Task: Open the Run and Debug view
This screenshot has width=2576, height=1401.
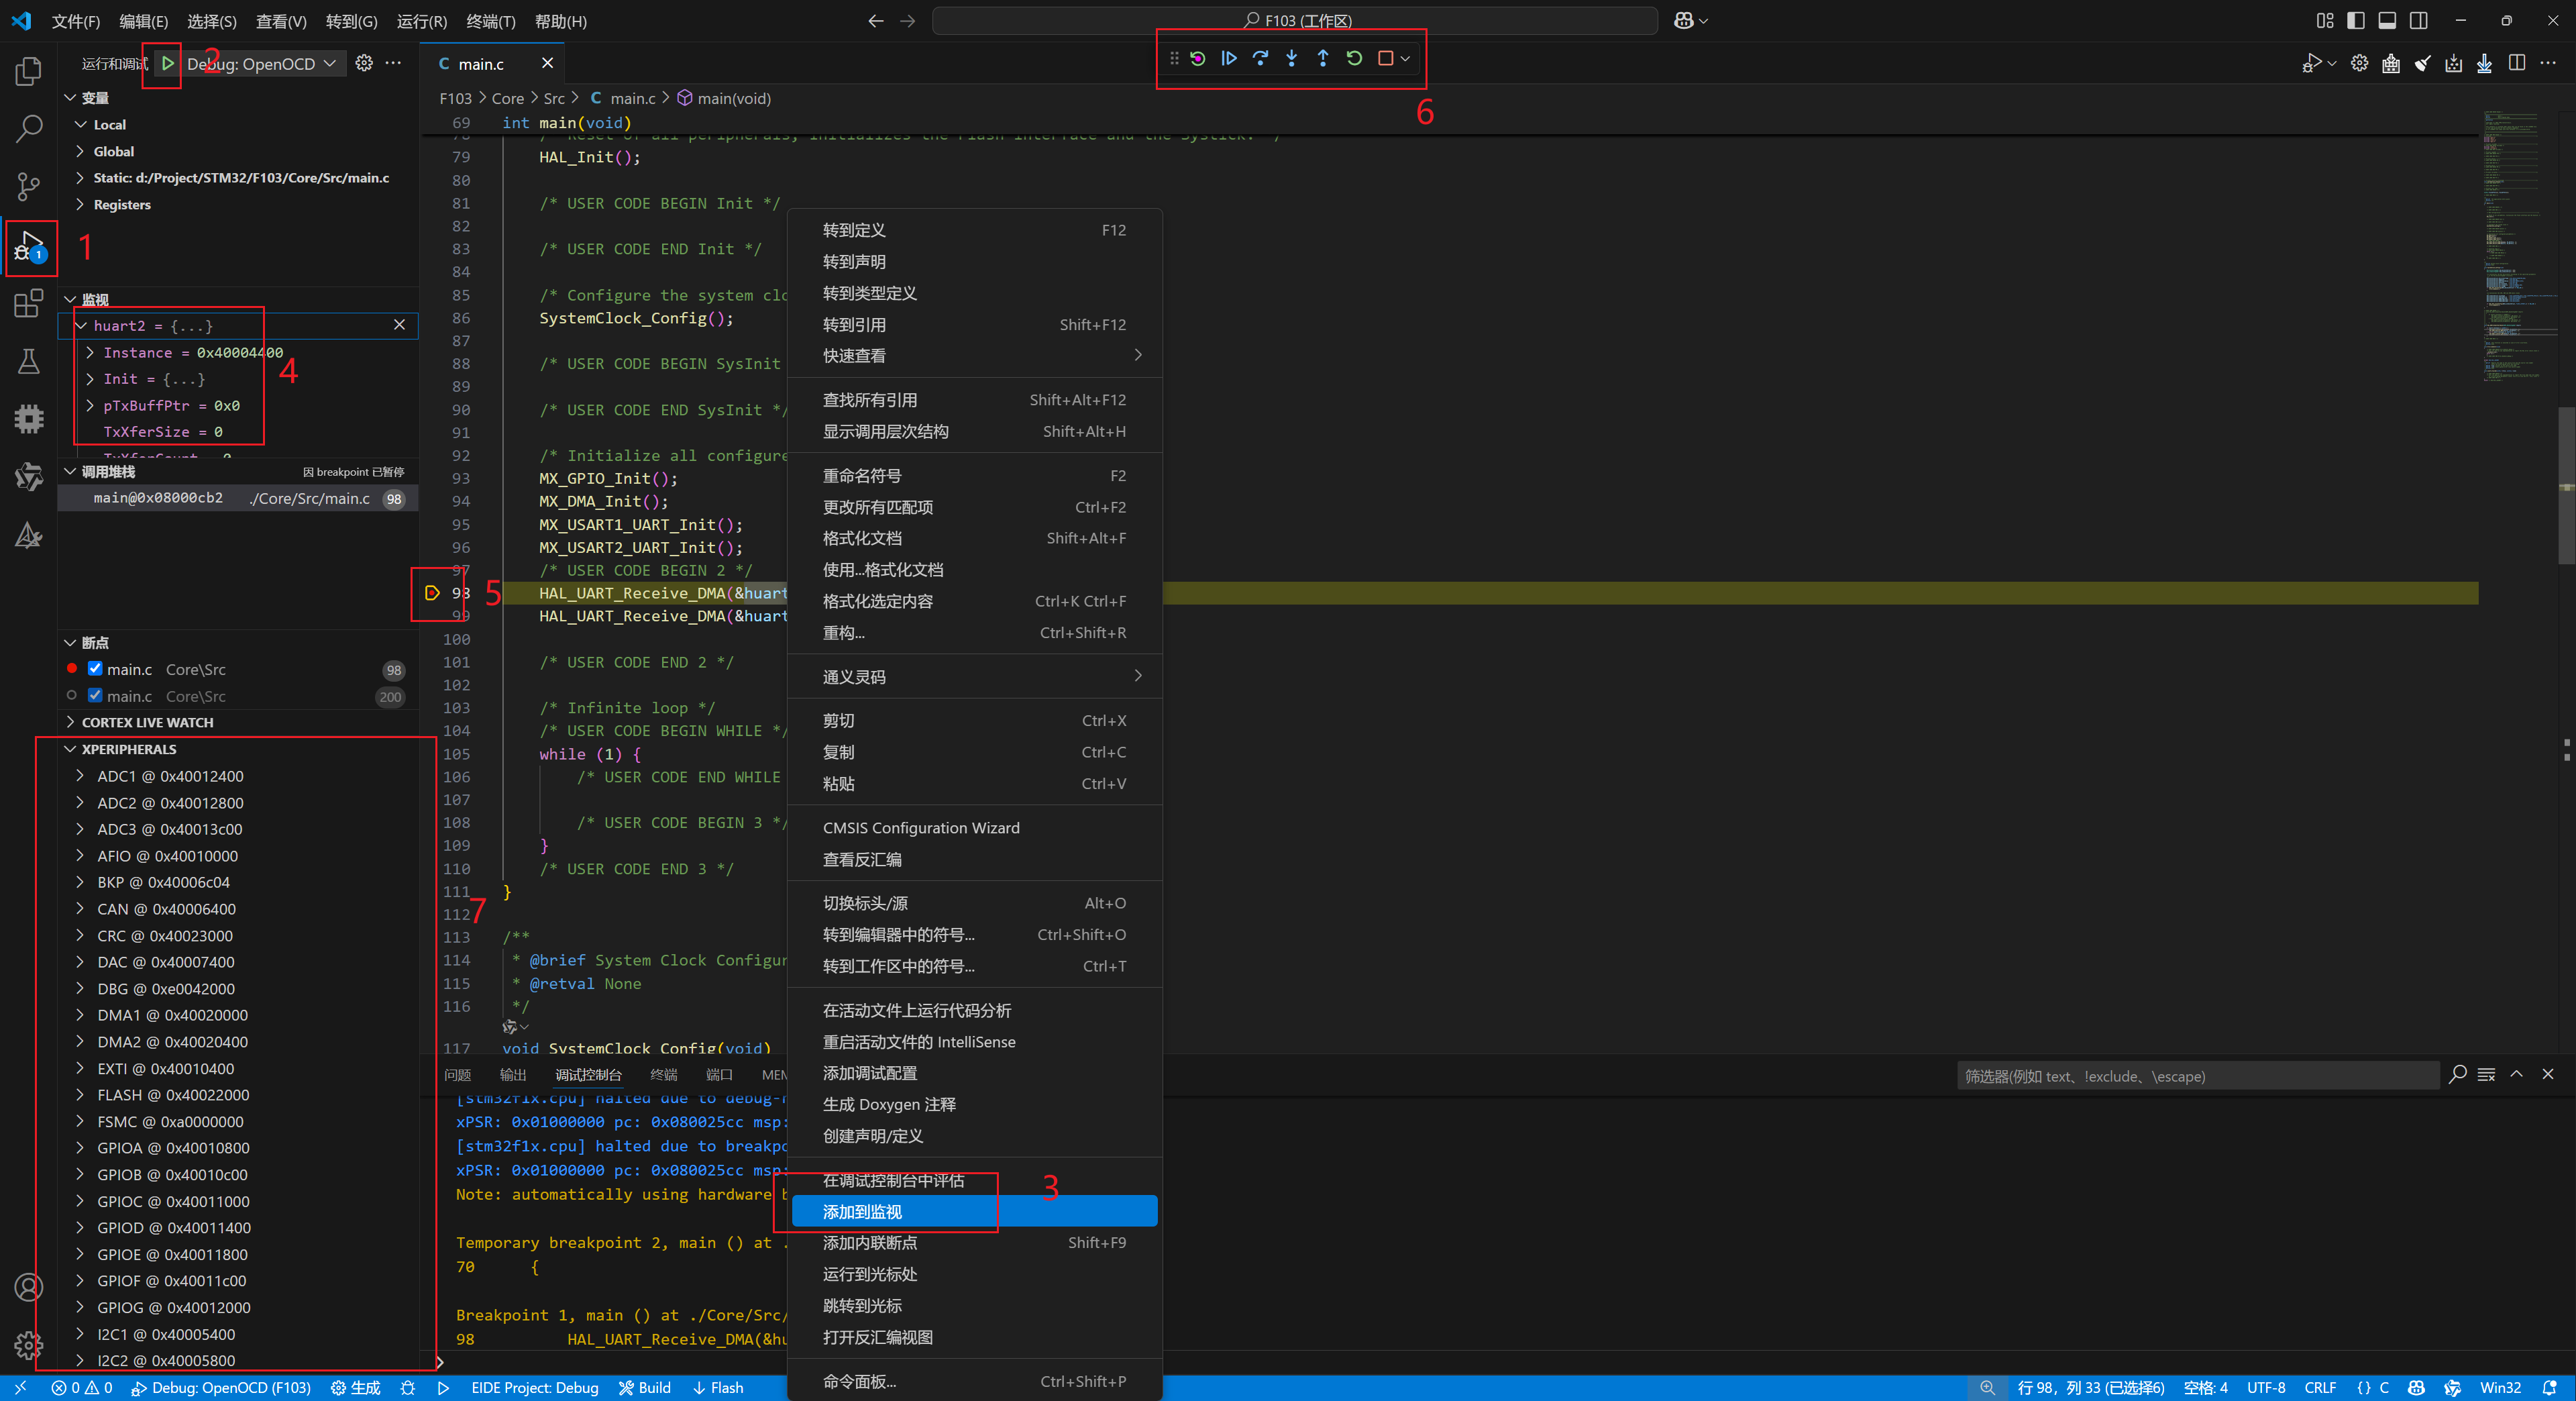Action: (29, 246)
